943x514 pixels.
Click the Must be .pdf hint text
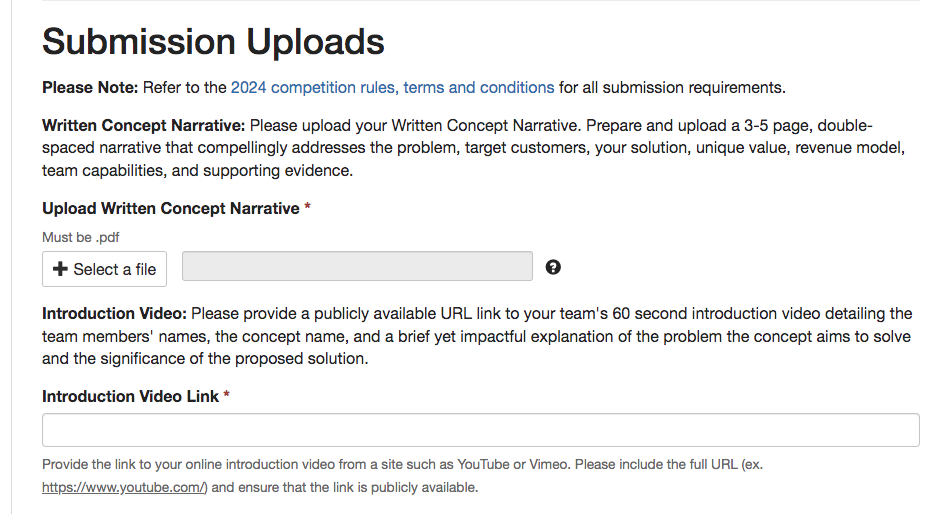(x=81, y=237)
